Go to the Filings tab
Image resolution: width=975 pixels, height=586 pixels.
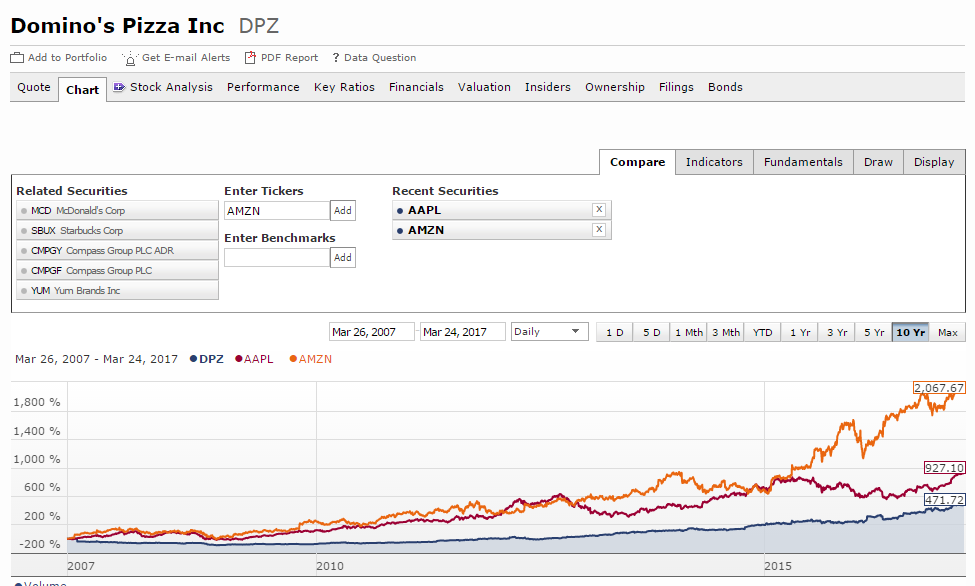click(x=677, y=87)
